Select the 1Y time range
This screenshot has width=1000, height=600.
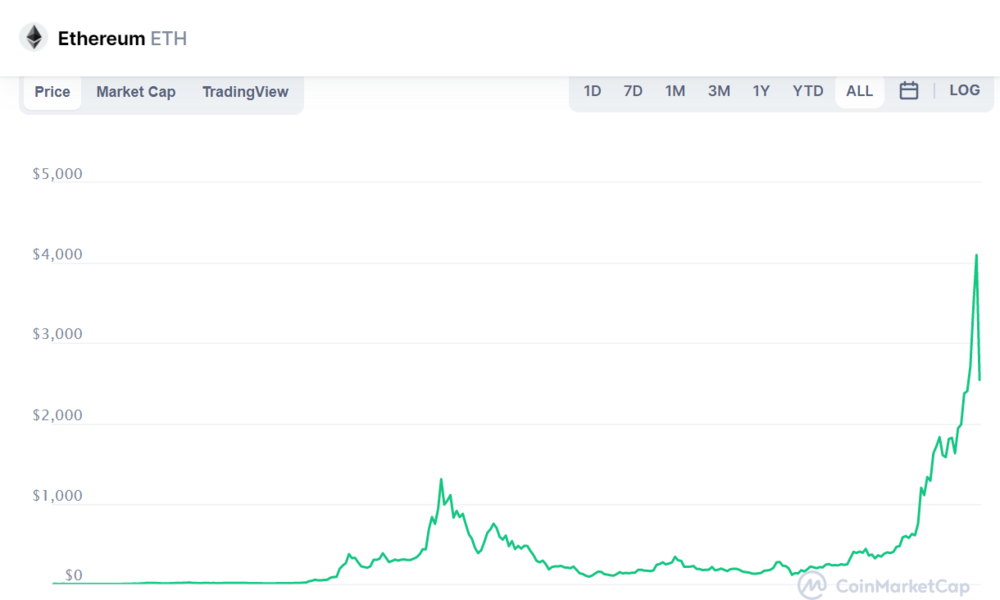[x=761, y=91]
